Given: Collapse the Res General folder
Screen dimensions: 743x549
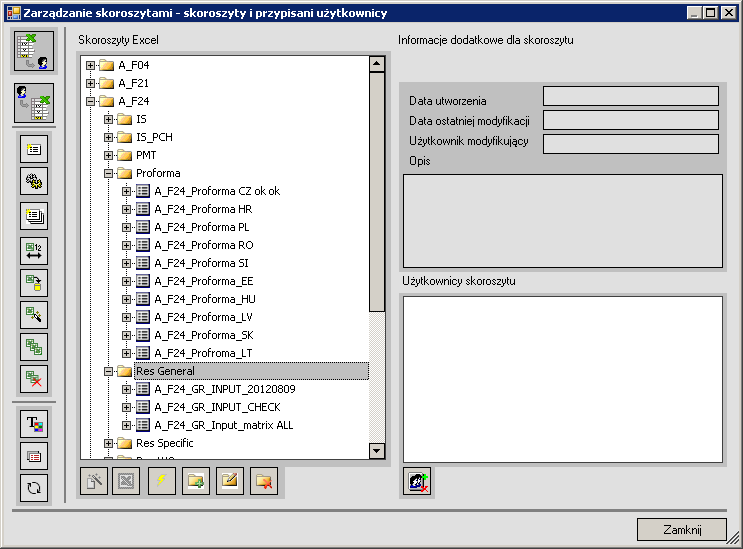Looking at the screenshot, I should 109,371.
